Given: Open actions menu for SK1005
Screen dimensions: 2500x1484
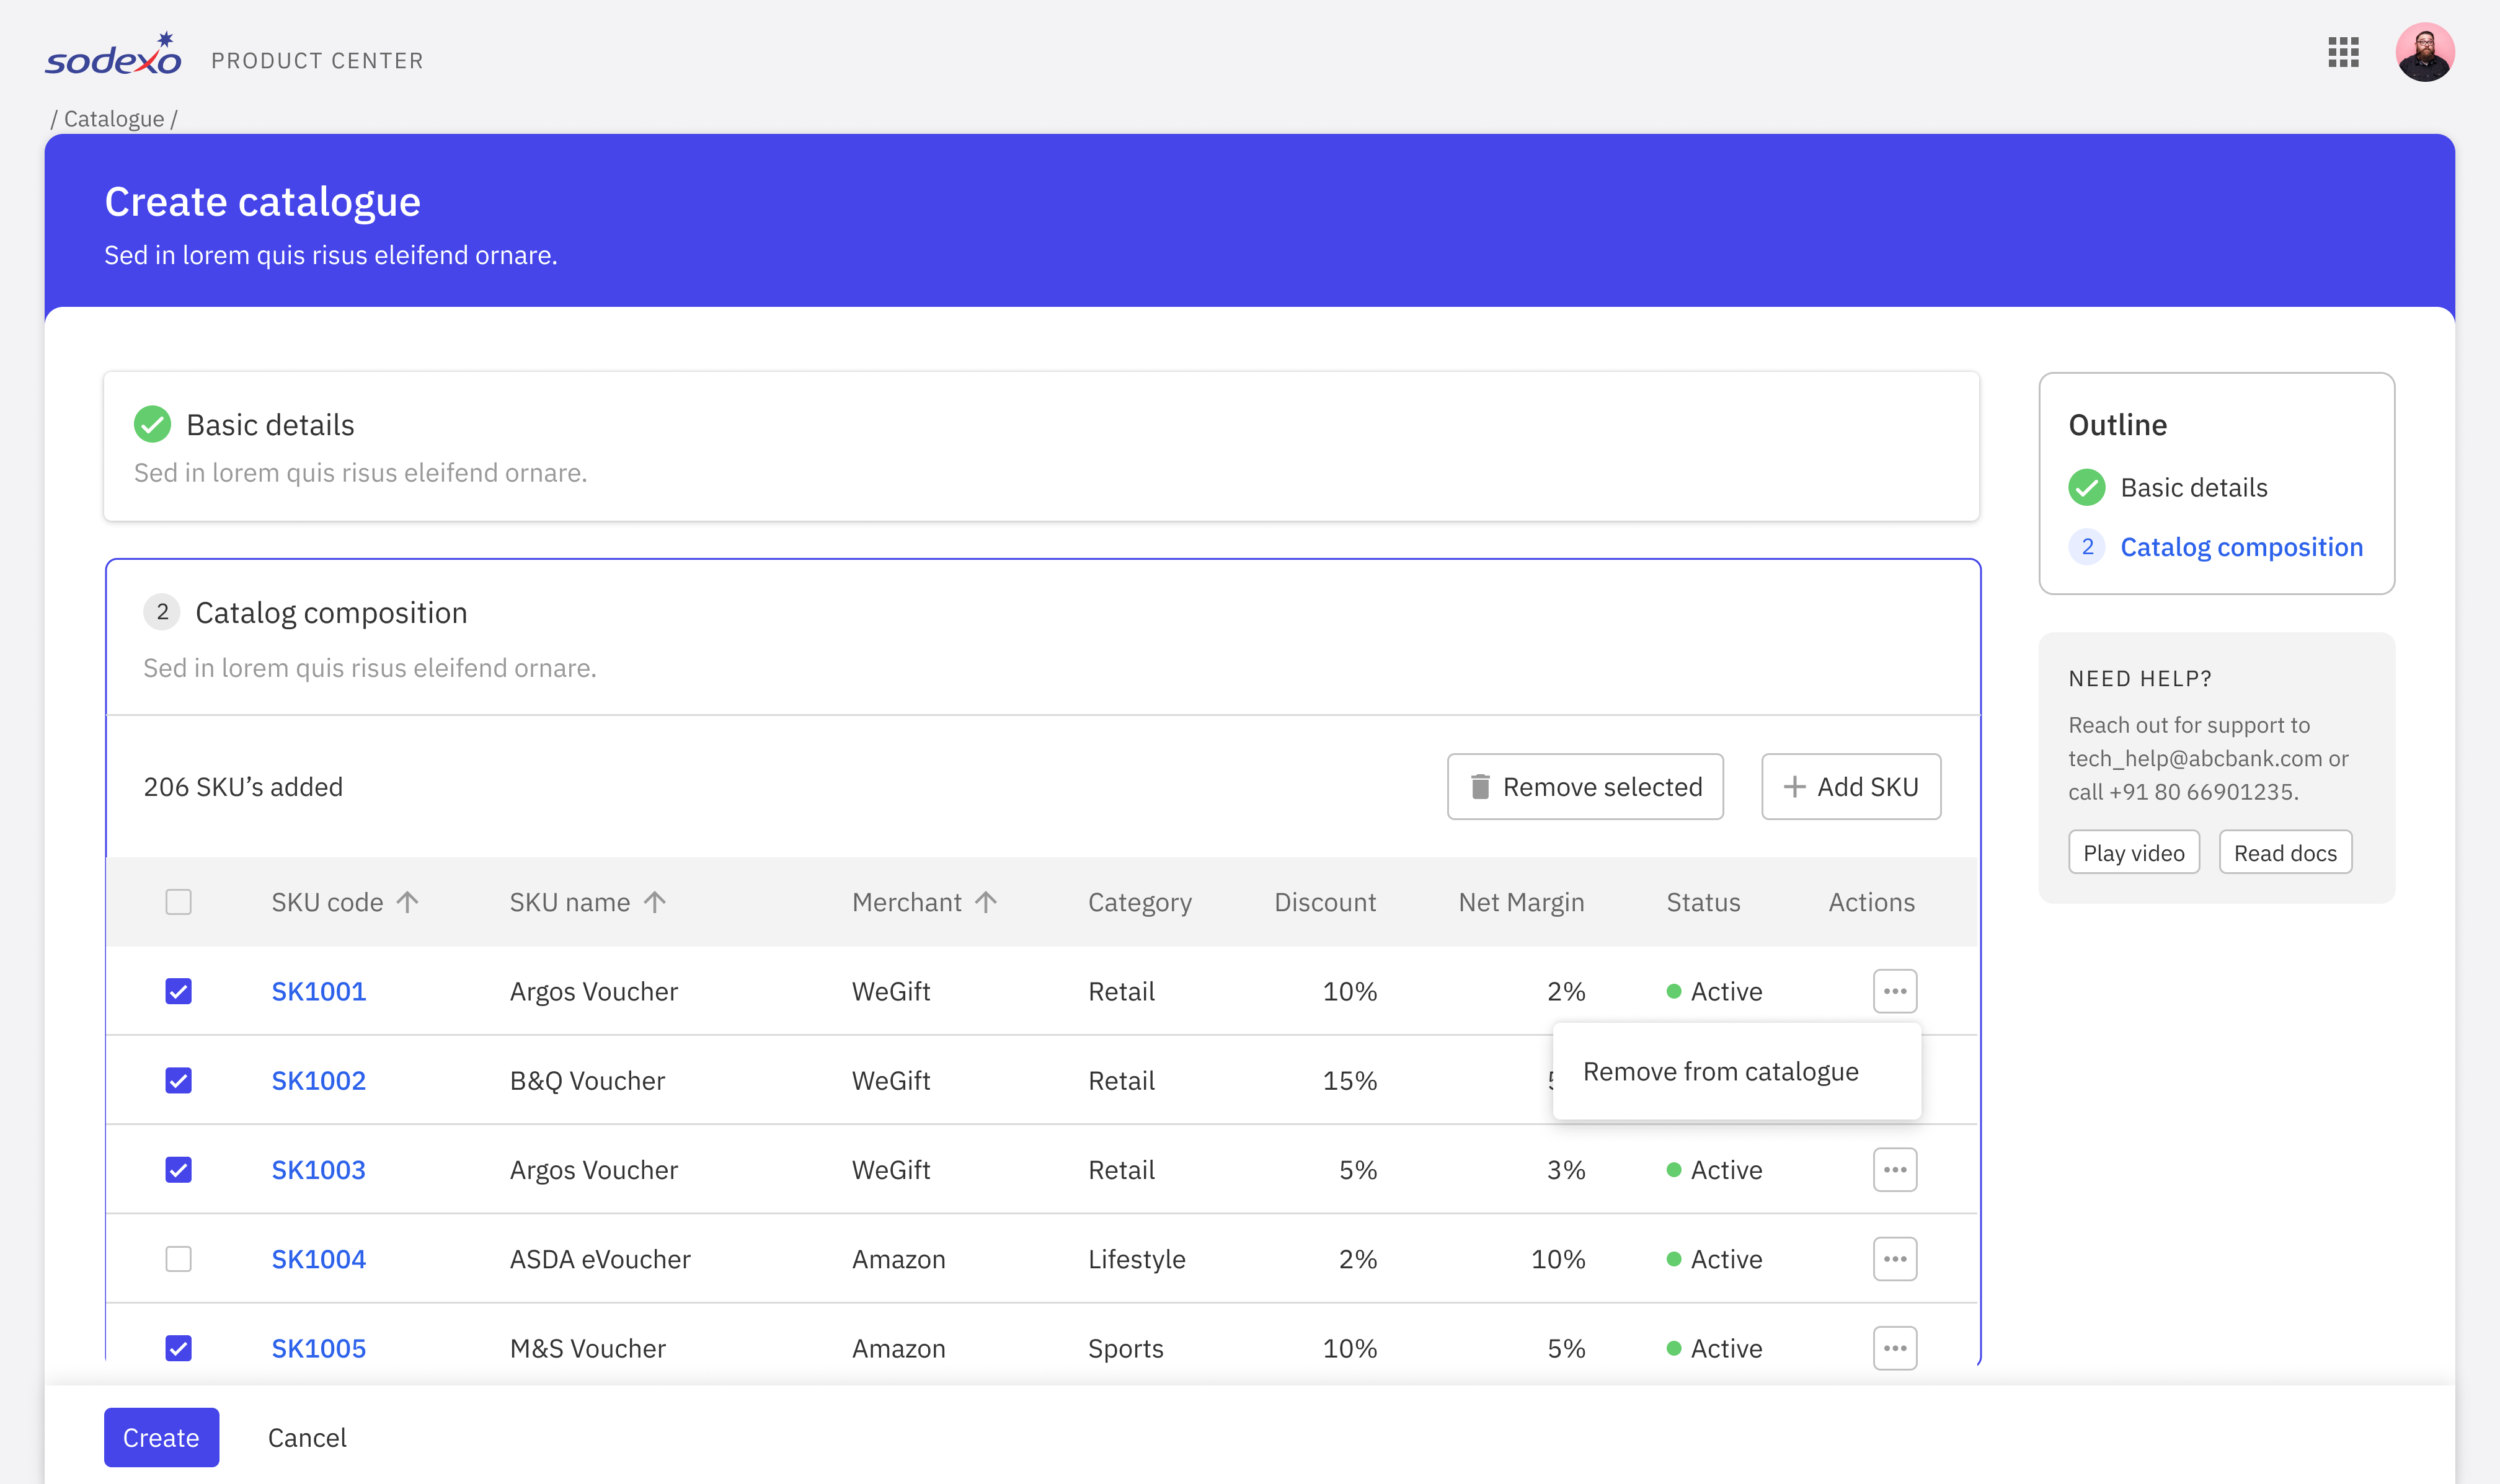Looking at the screenshot, I should tap(1894, 1347).
